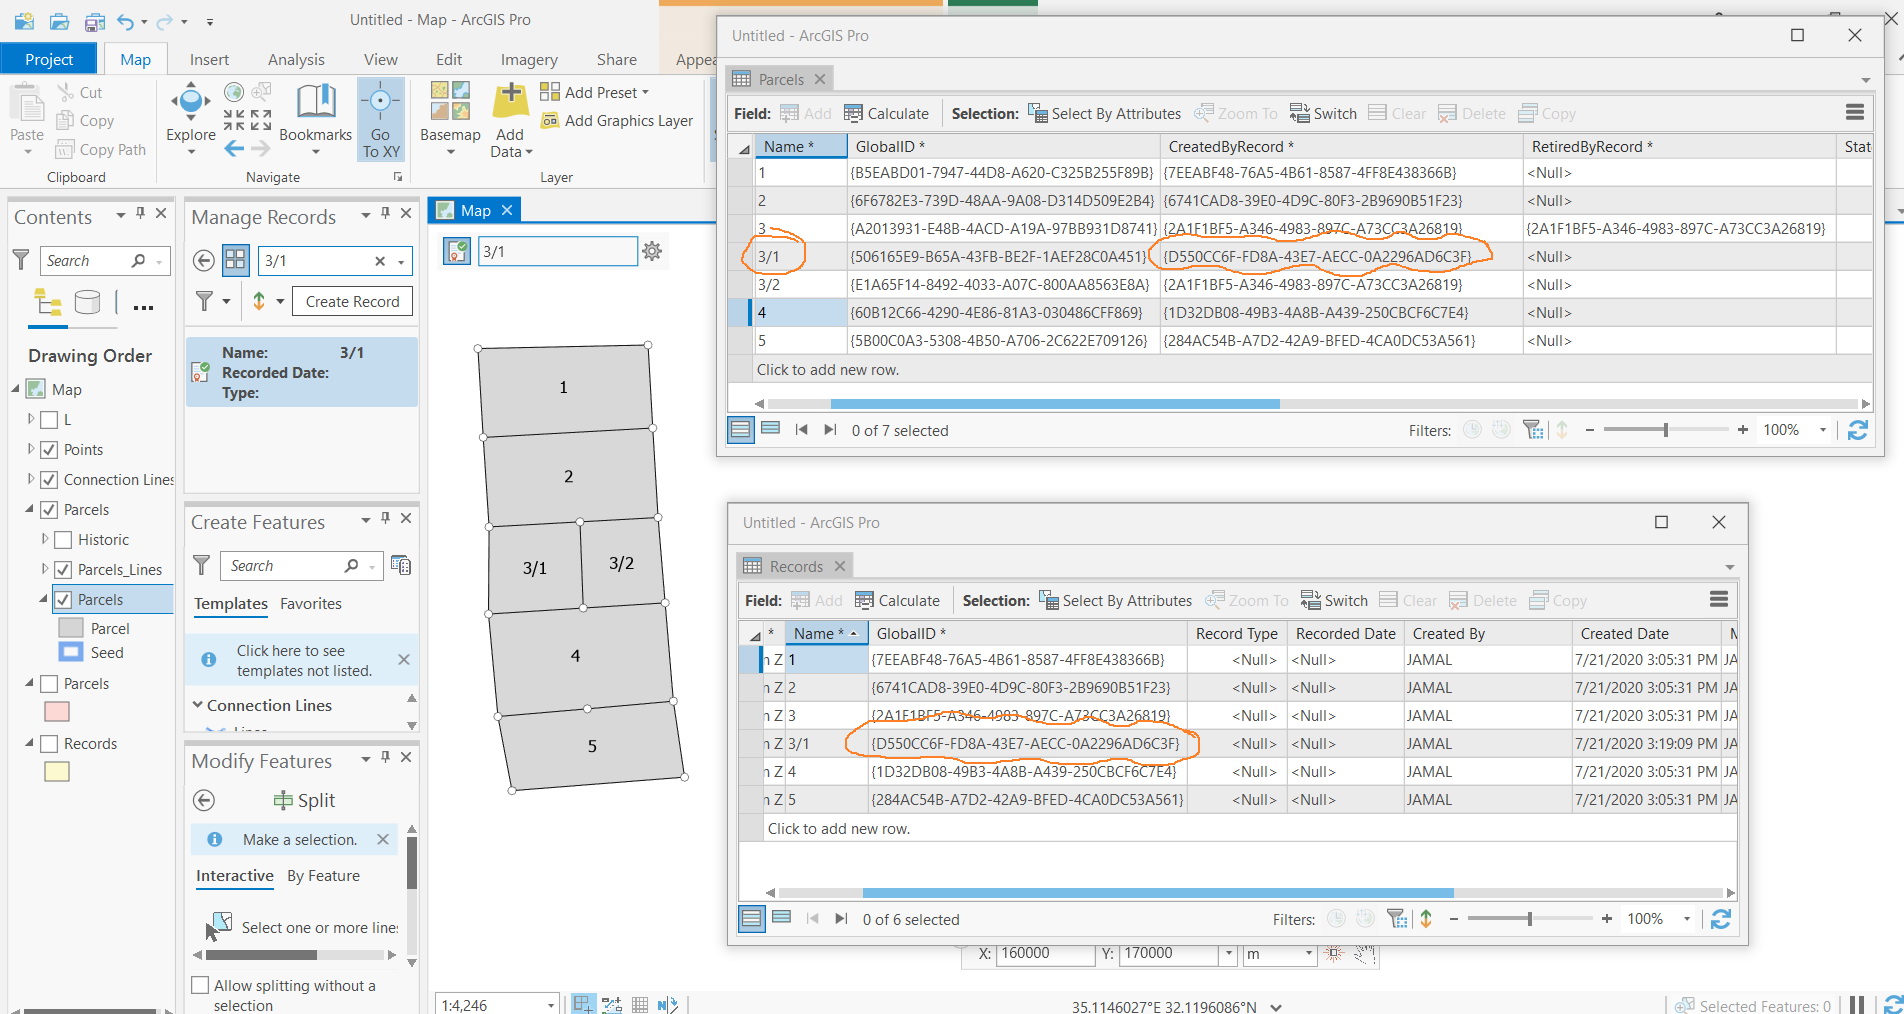Click the Manage Templates icon in Create Features
Screen dimensions: 1904x1014
click(401, 565)
